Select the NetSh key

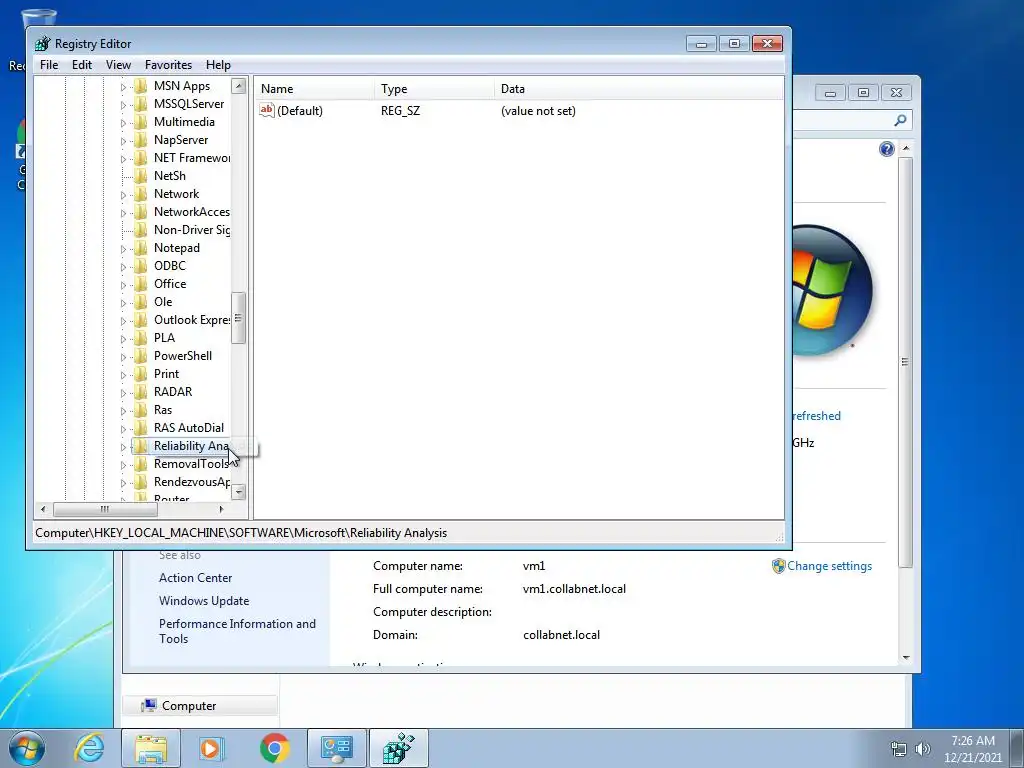click(x=170, y=176)
